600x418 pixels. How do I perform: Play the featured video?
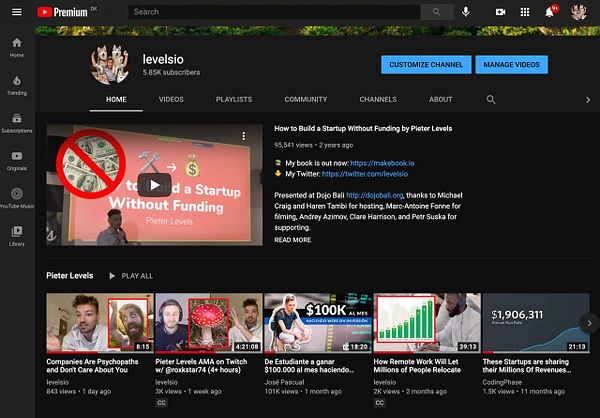click(155, 185)
